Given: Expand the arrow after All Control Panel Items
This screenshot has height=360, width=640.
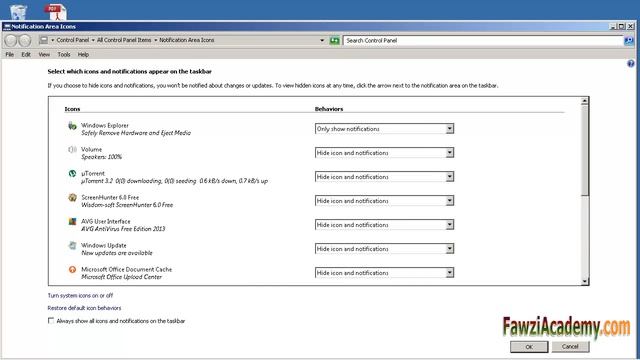Looking at the screenshot, I should (156, 40).
